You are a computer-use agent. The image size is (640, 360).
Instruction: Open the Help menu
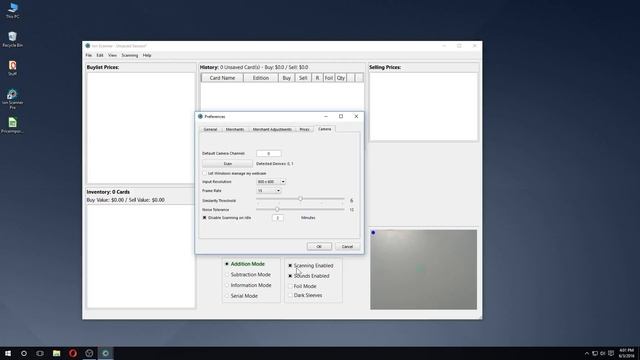tap(147, 55)
